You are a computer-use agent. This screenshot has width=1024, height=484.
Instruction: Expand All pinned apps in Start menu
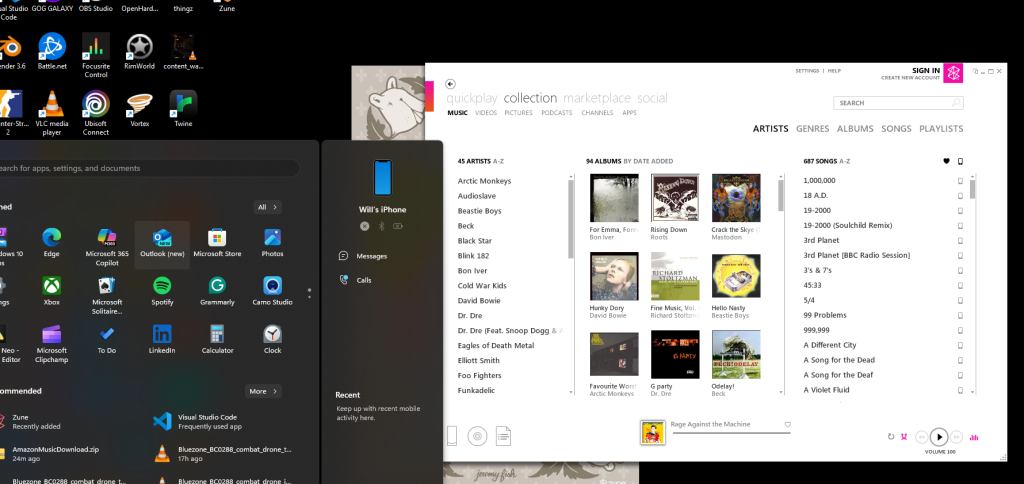(268, 207)
